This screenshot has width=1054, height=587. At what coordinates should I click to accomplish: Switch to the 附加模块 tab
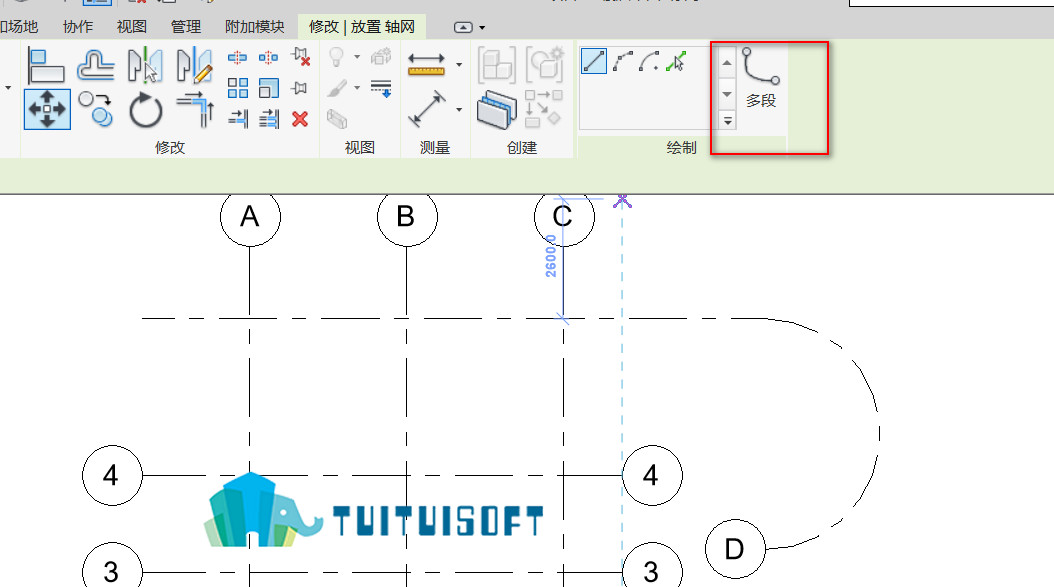(x=255, y=27)
